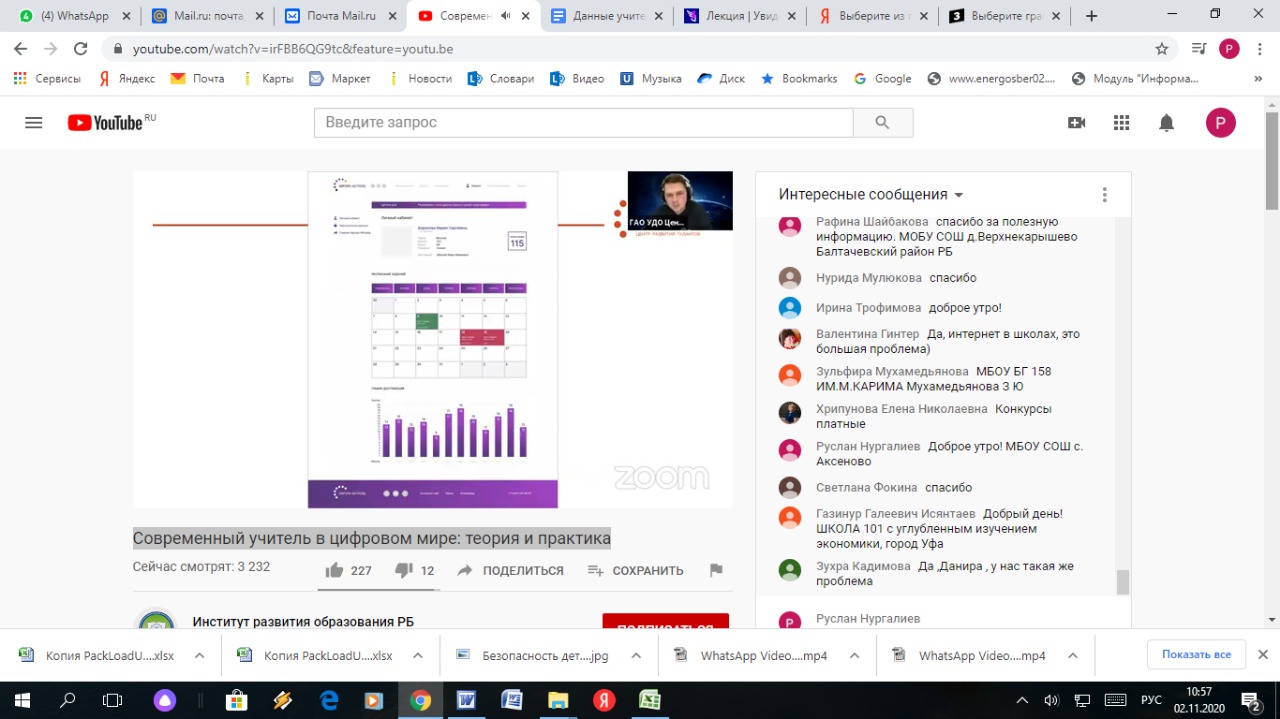This screenshot has width=1280, height=719.
Task: Click the 'Введите запрос' search field
Action: pos(583,122)
